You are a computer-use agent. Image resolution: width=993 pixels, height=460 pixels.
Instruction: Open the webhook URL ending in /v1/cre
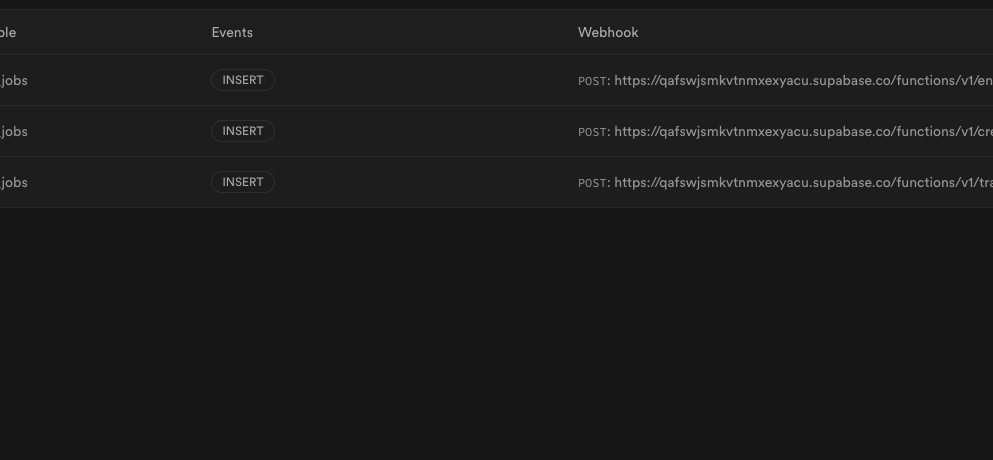pos(803,132)
